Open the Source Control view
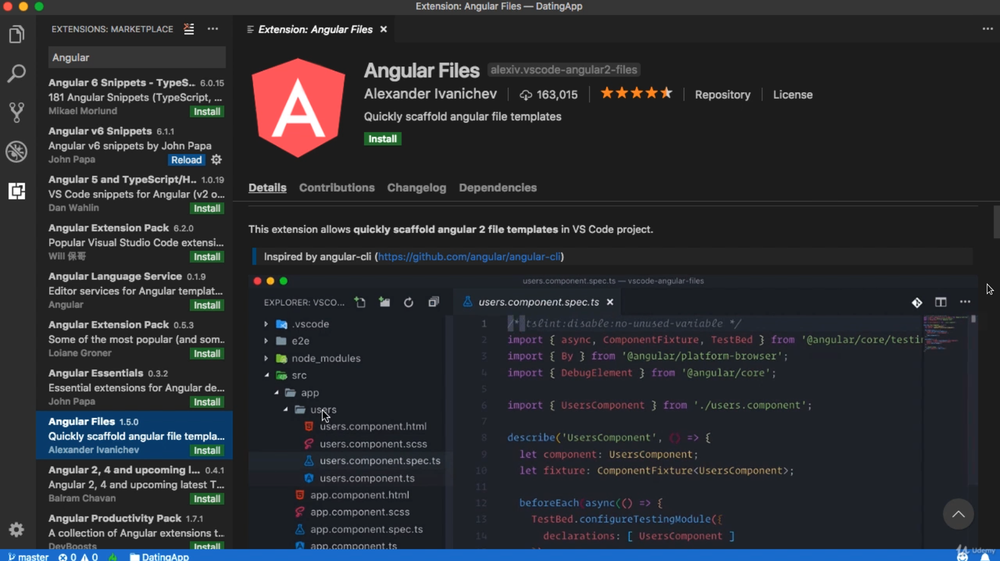The image size is (1000, 561). (x=17, y=112)
